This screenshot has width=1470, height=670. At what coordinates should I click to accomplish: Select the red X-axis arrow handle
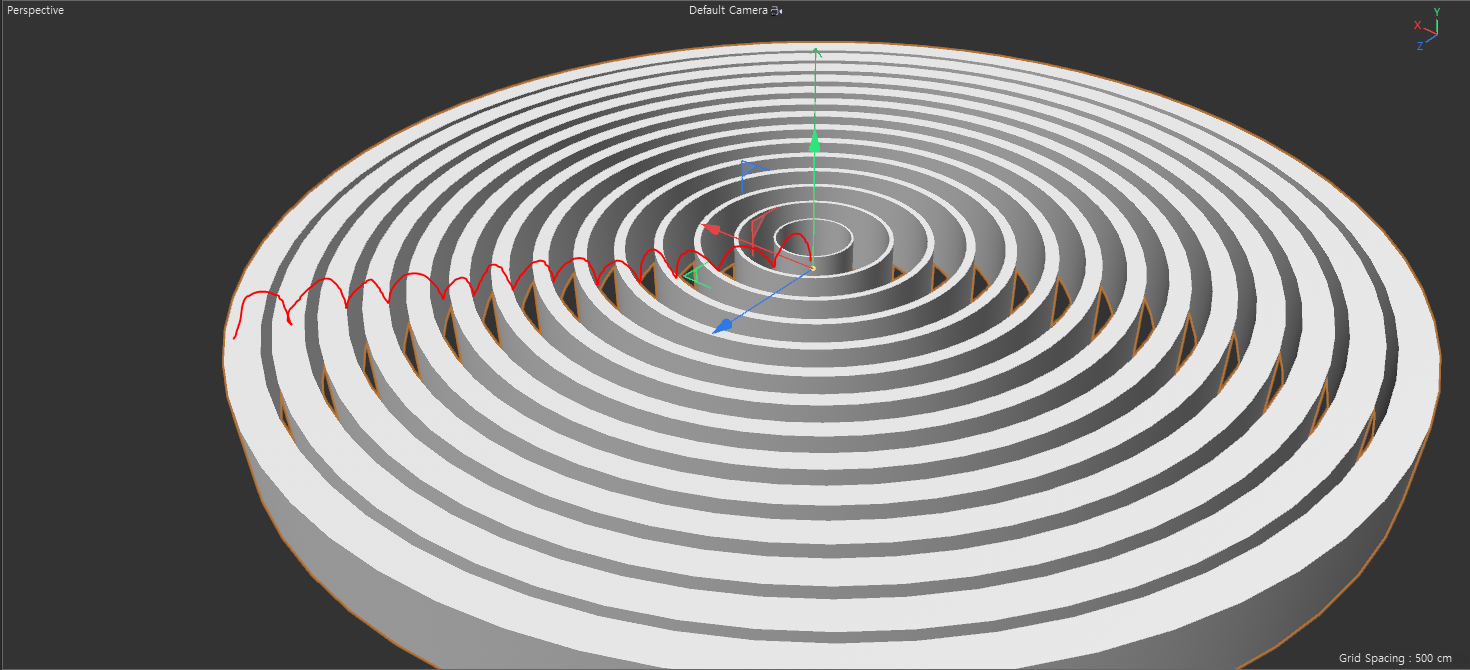pyautogui.click(x=711, y=229)
